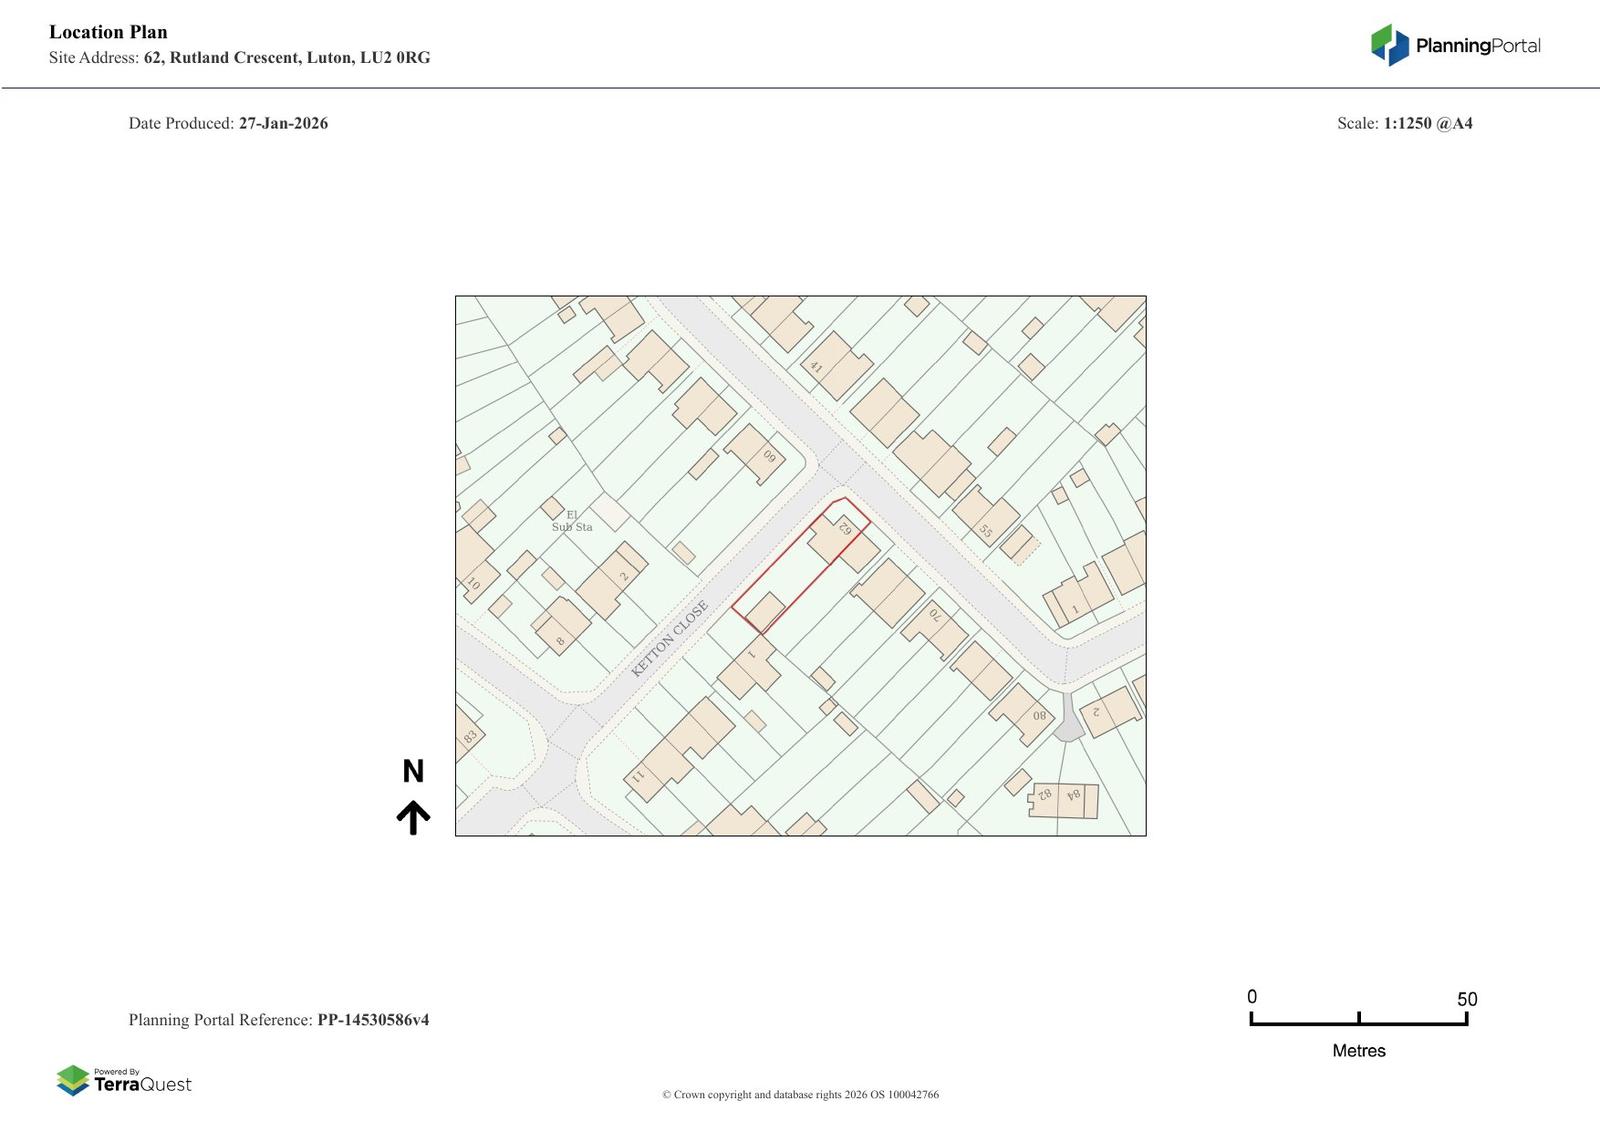Click the scale bar above Metres

point(1358,1020)
